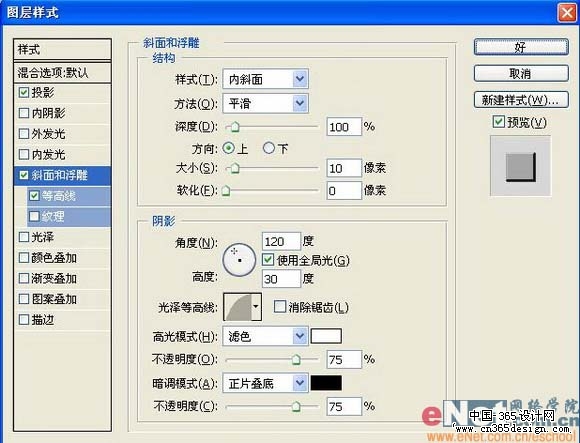Uncheck 使用全局光 use global light

(268, 260)
